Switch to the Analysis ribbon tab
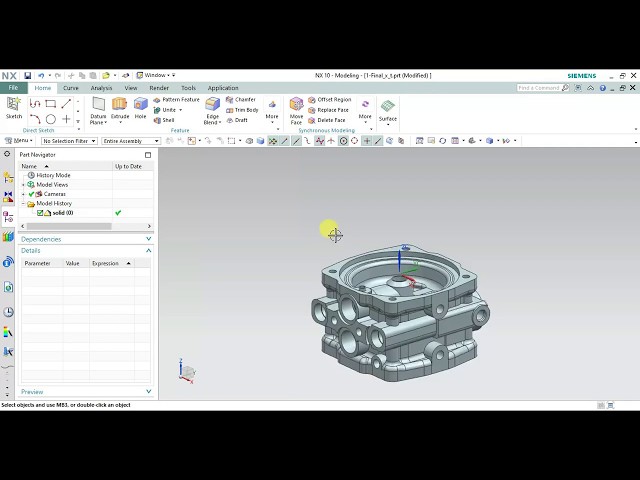This screenshot has width=640, height=480. 101,88
